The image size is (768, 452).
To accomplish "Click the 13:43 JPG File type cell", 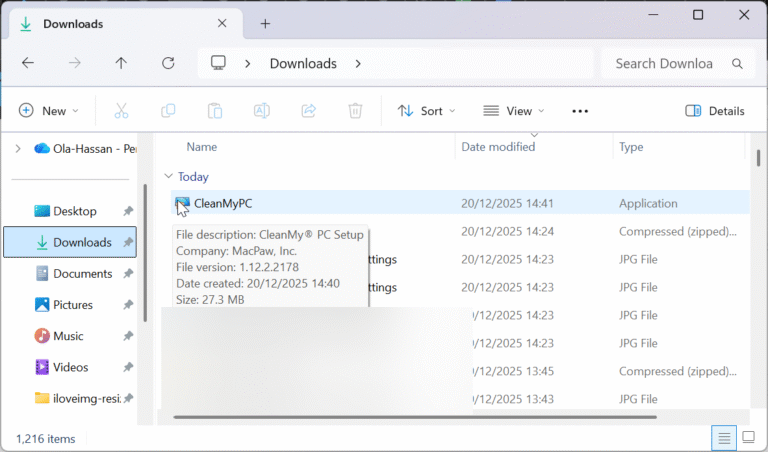I will click(638, 399).
